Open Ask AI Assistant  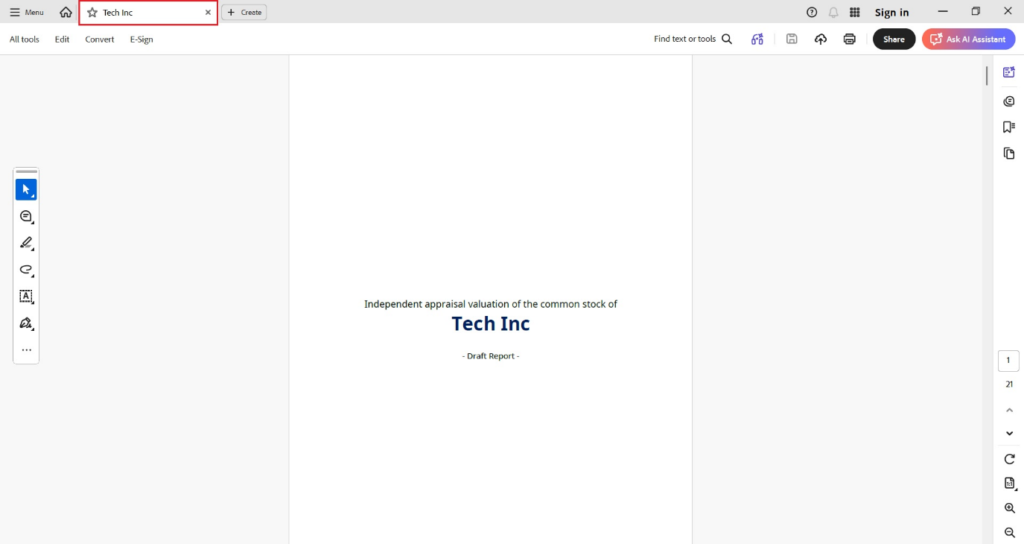pos(968,39)
